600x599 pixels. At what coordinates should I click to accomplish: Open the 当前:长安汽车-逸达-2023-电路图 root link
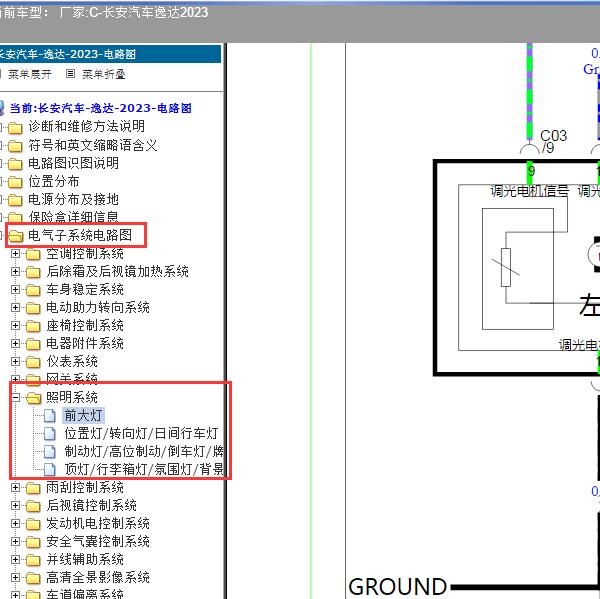100,108
